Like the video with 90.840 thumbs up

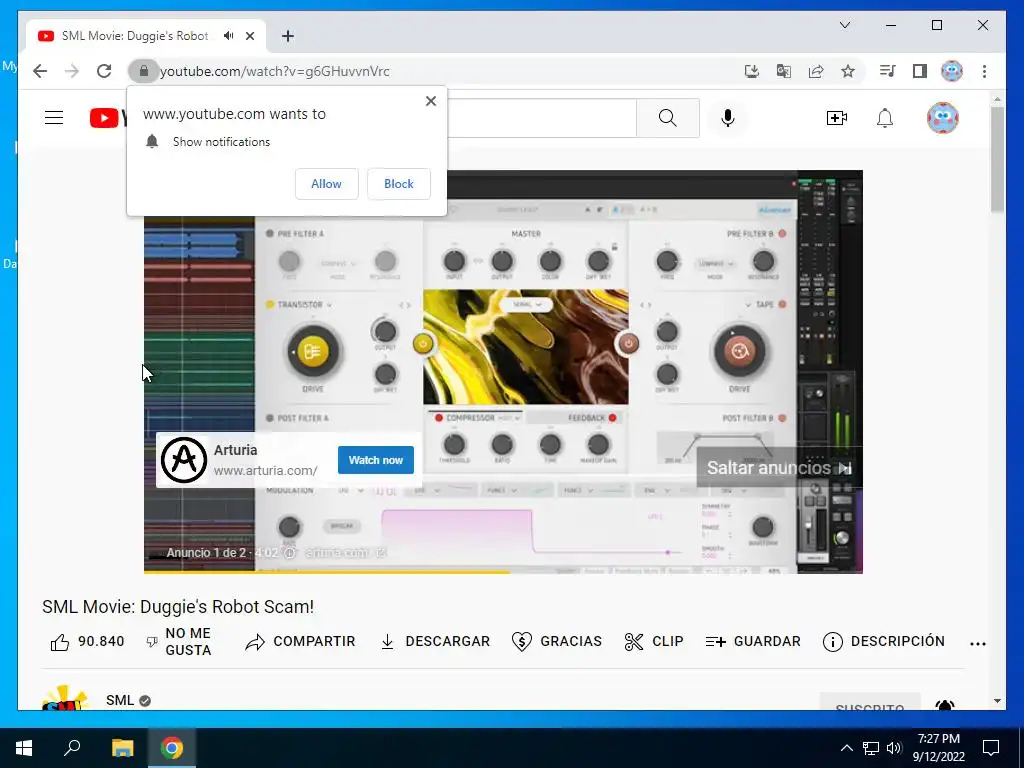point(88,642)
